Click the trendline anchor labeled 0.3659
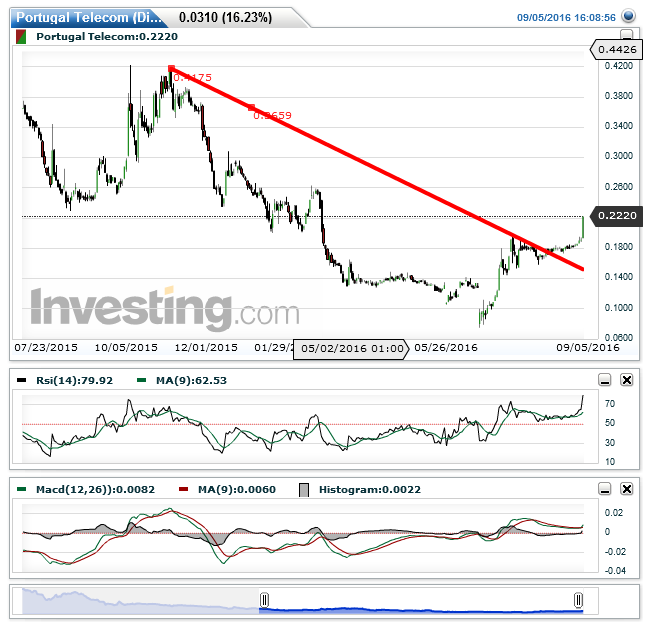650x627 pixels. pos(251,108)
